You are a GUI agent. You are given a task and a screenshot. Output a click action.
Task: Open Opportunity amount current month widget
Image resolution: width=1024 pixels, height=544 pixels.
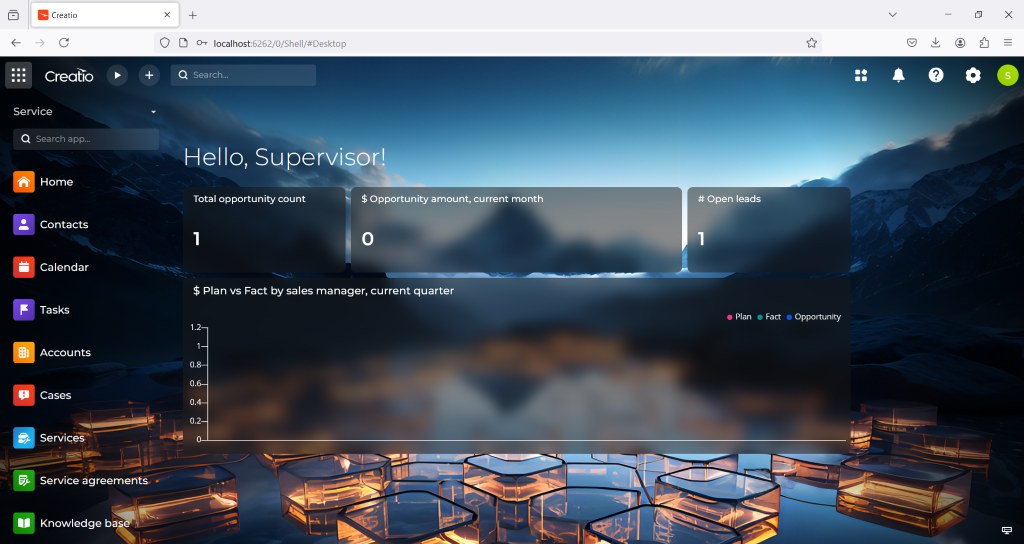(x=517, y=230)
